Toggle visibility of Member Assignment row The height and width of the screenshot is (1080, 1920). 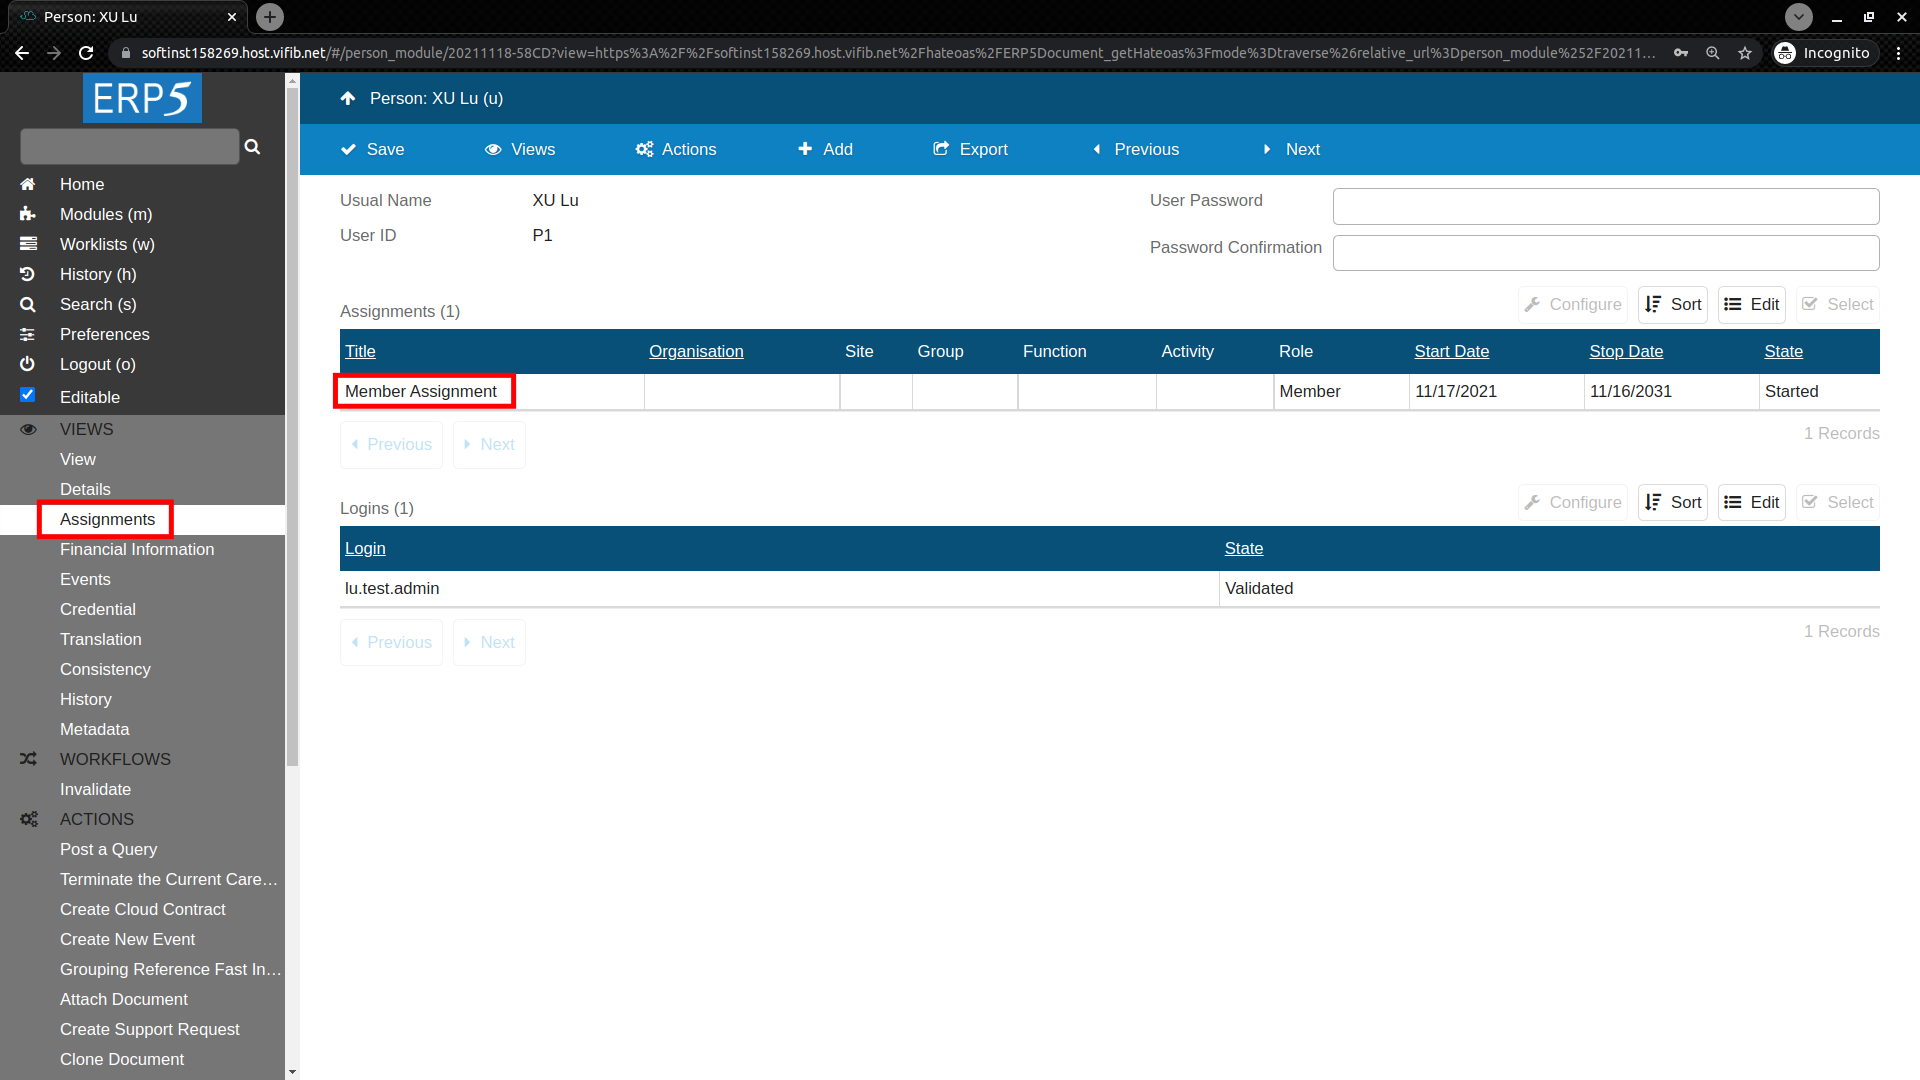(421, 390)
